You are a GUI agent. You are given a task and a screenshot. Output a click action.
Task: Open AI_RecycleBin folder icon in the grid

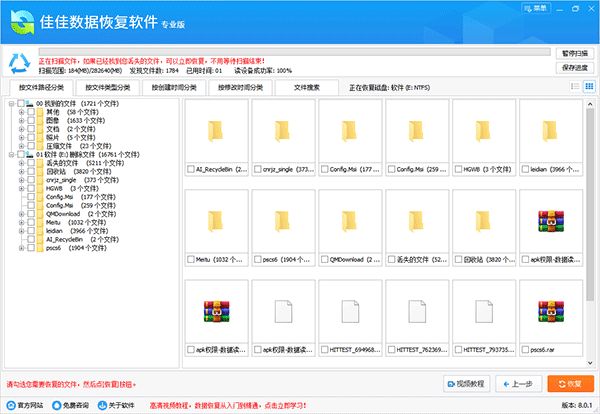[x=216, y=131]
